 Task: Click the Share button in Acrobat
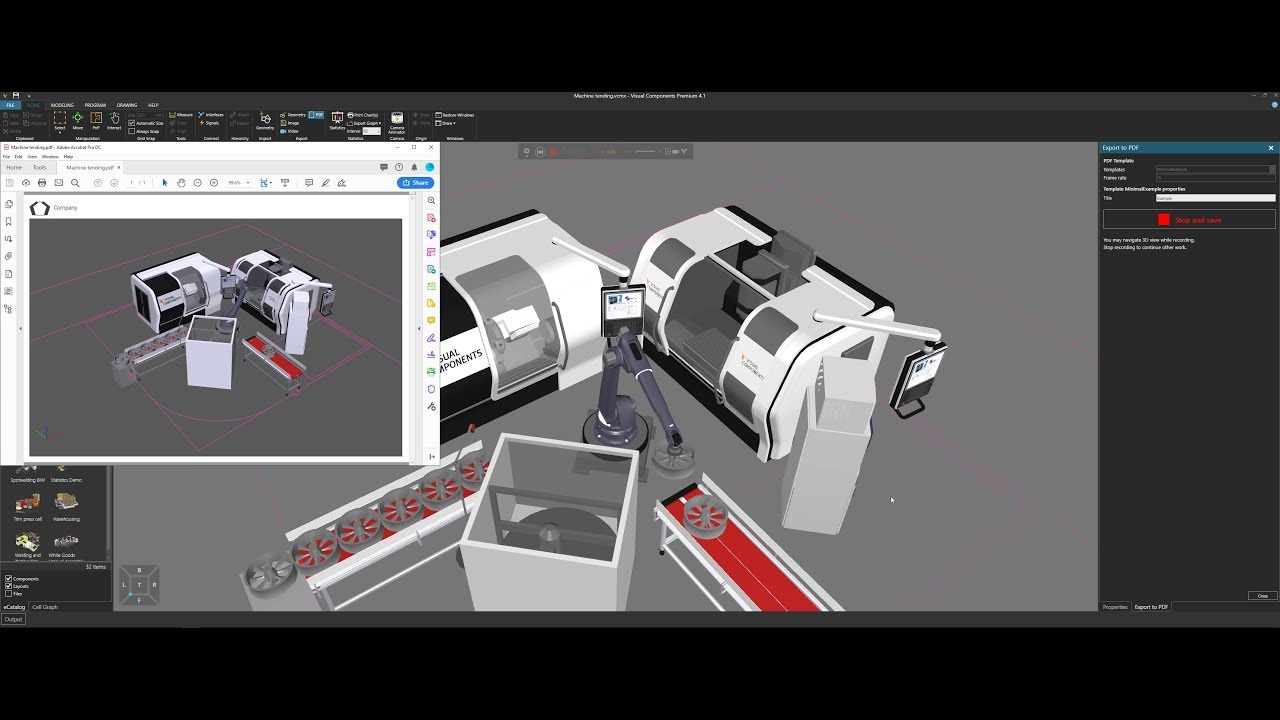coord(415,183)
